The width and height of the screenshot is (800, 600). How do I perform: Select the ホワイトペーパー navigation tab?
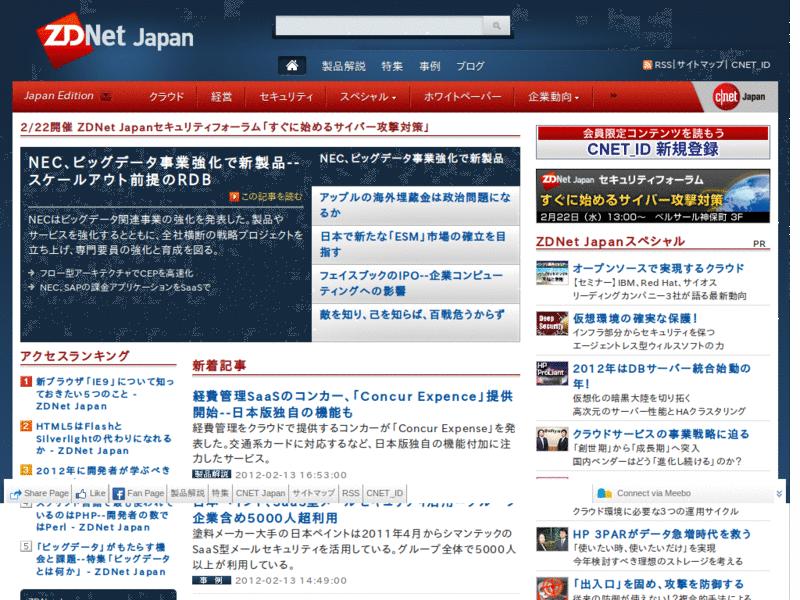(462, 96)
